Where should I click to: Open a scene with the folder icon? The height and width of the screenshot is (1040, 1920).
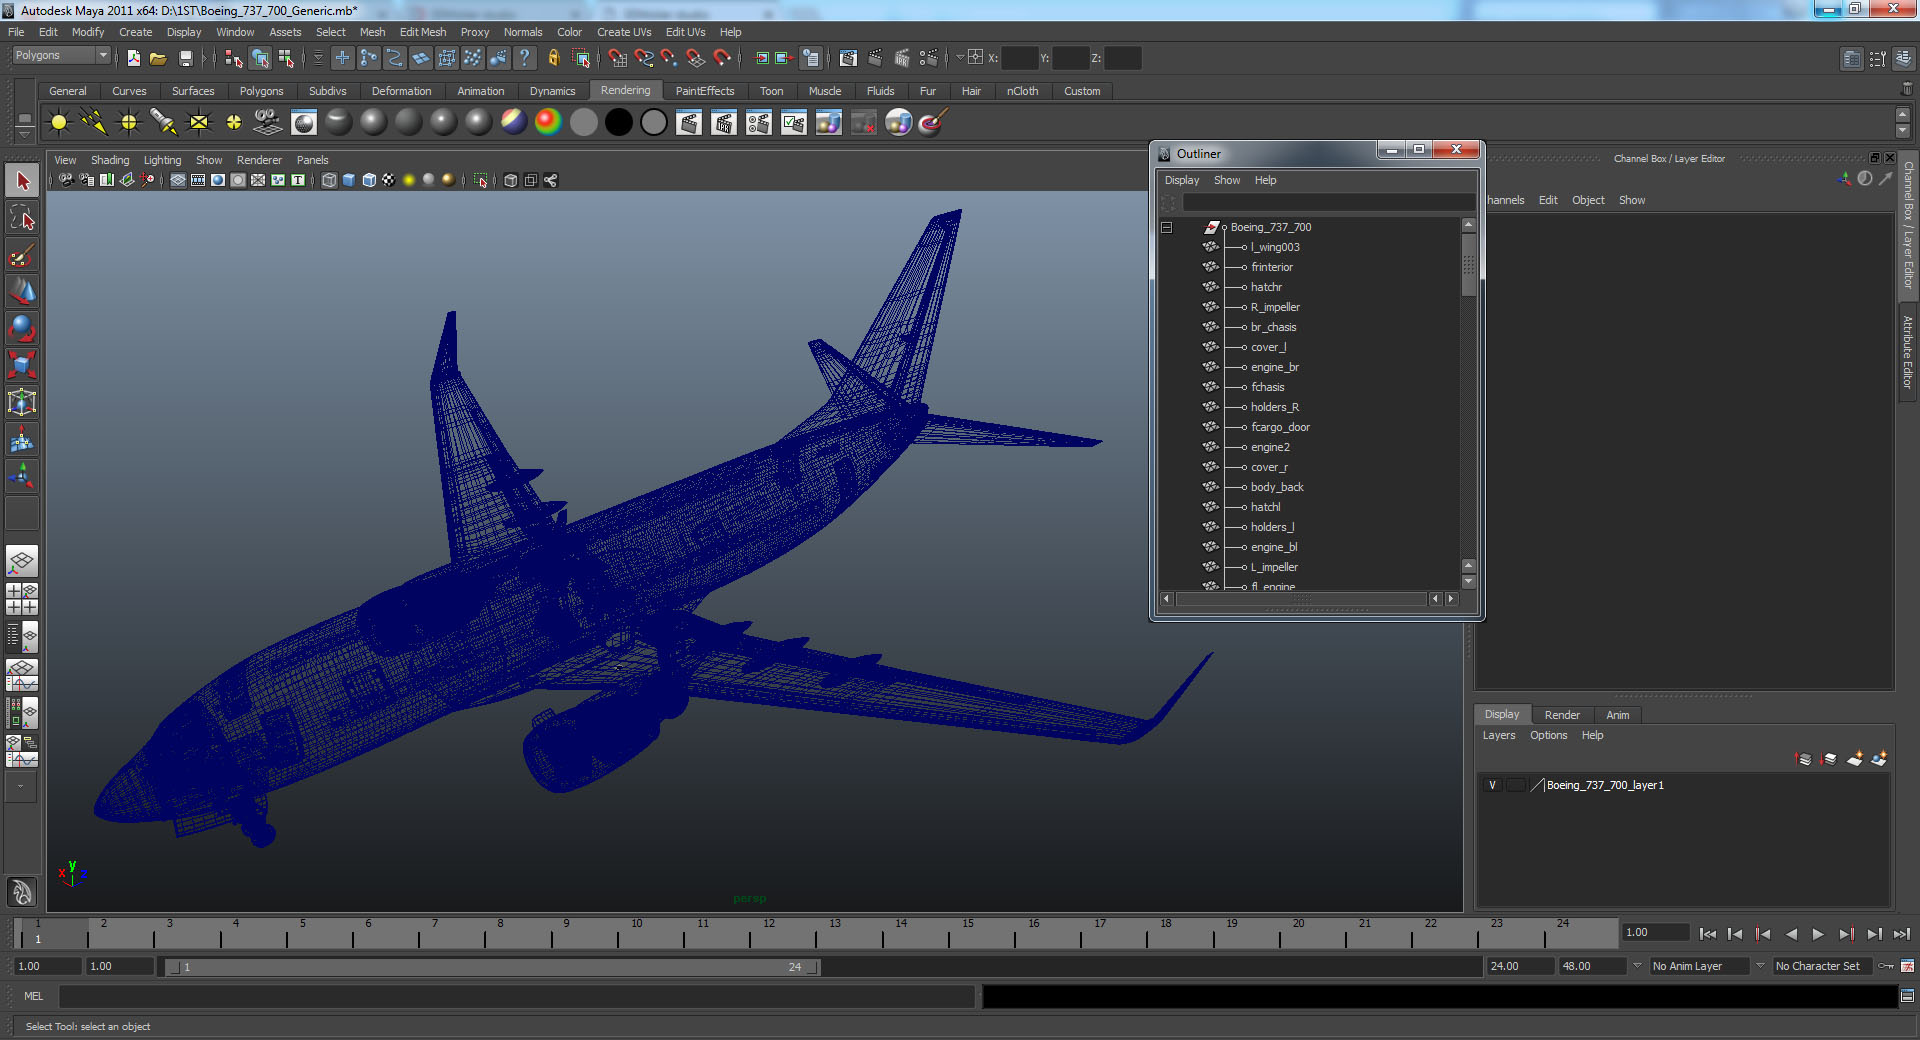(158, 58)
